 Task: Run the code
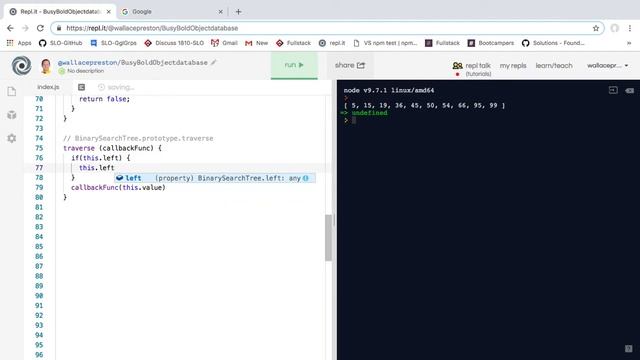pyautogui.click(x=294, y=65)
